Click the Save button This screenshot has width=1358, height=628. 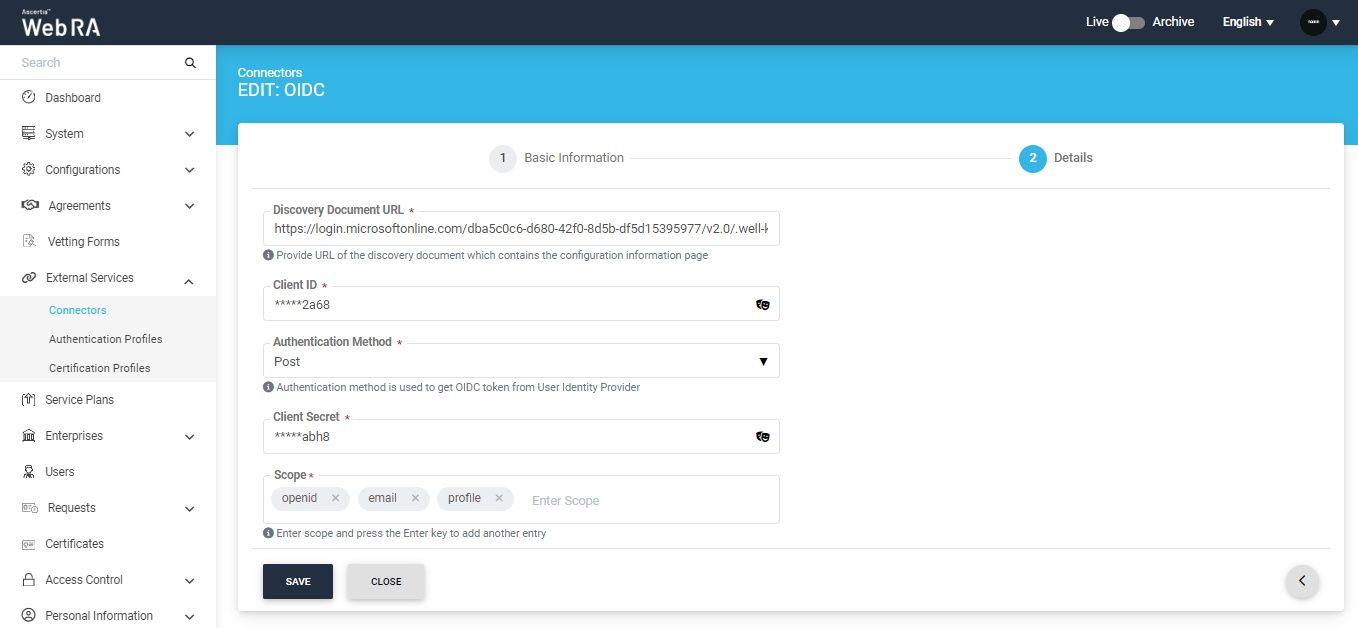tap(298, 582)
